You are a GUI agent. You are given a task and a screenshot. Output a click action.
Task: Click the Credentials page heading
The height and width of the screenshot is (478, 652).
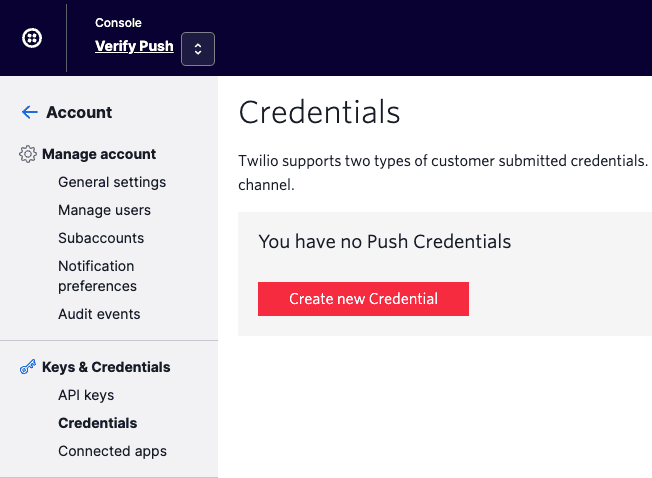tap(319, 112)
